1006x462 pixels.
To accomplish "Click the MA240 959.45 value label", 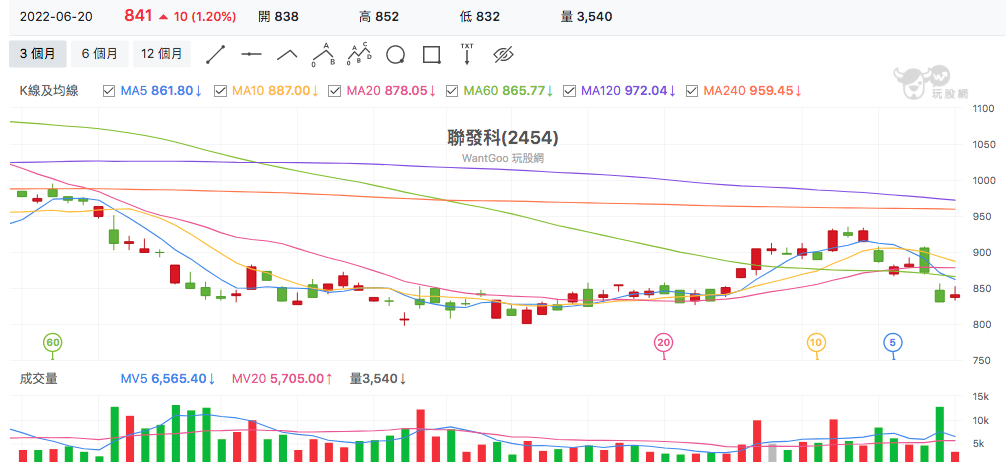I will 753,91.
